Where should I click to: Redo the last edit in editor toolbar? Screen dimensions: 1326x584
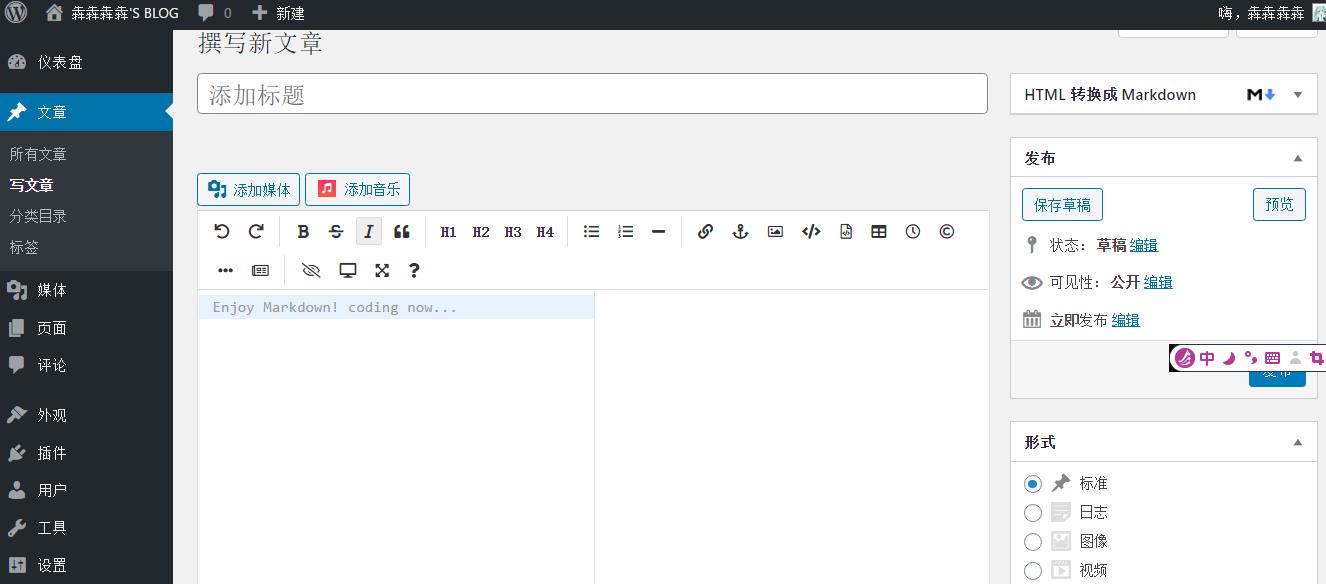(256, 231)
